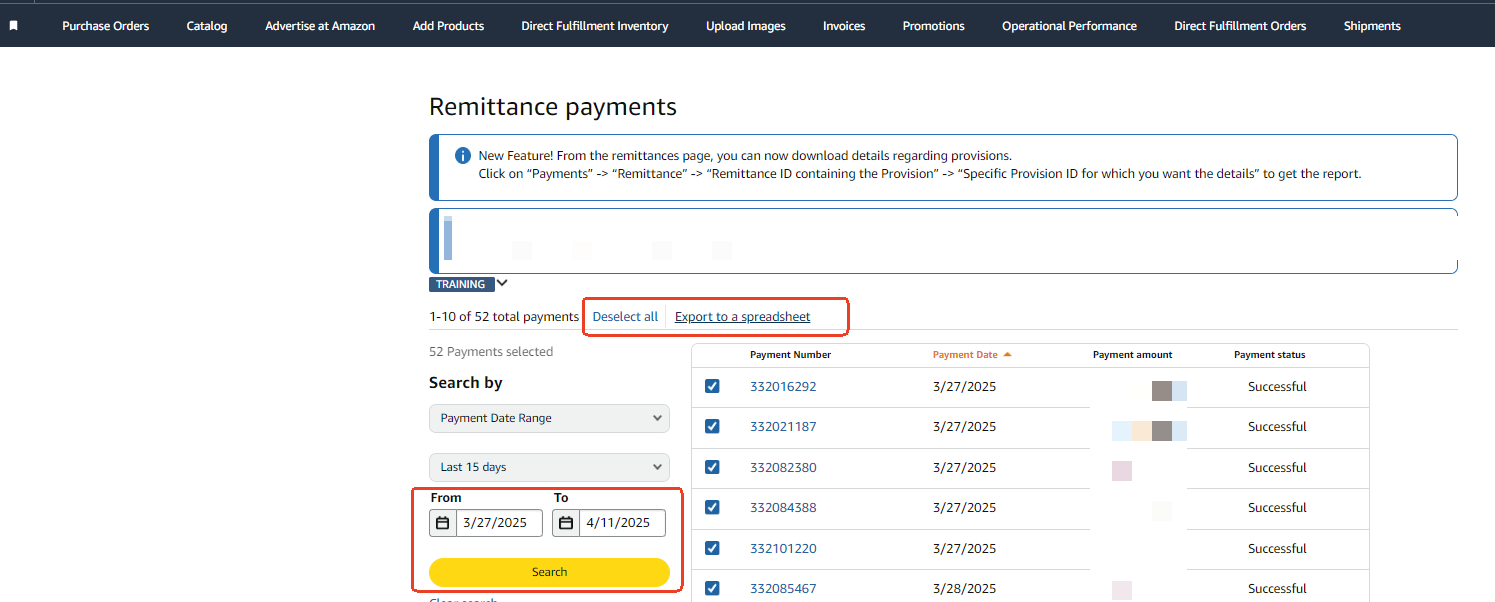The image size is (1495, 602).
Task: Click the Payment Date sort arrow icon
Action: pyautogui.click(x=1007, y=354)
